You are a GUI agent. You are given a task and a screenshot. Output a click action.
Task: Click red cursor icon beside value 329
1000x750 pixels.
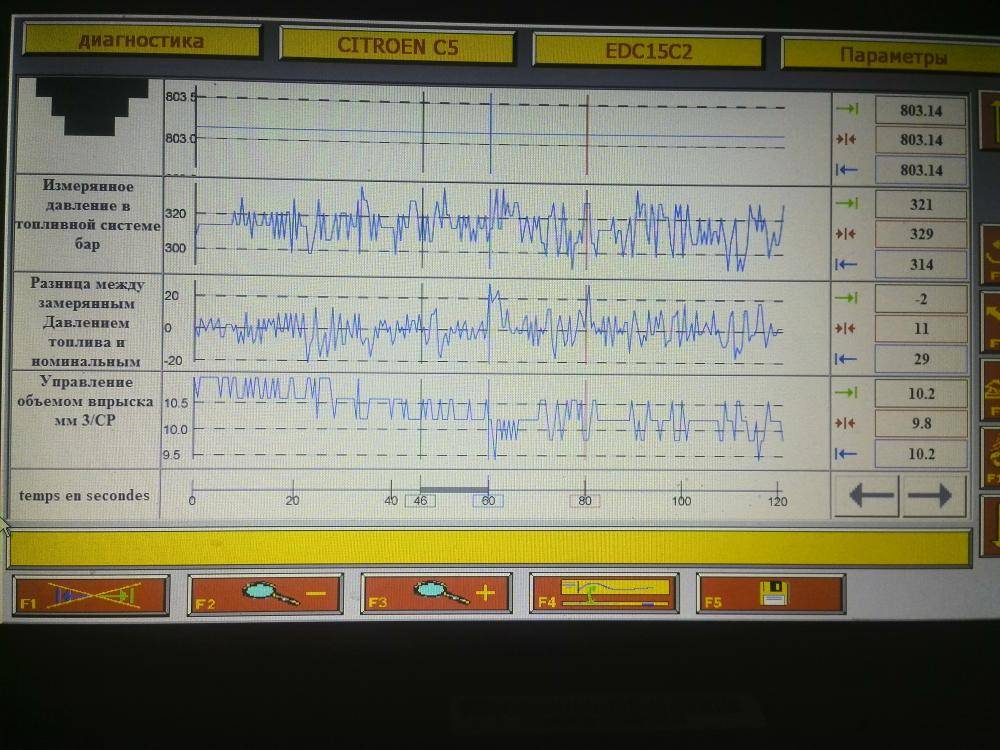point(846,234)
